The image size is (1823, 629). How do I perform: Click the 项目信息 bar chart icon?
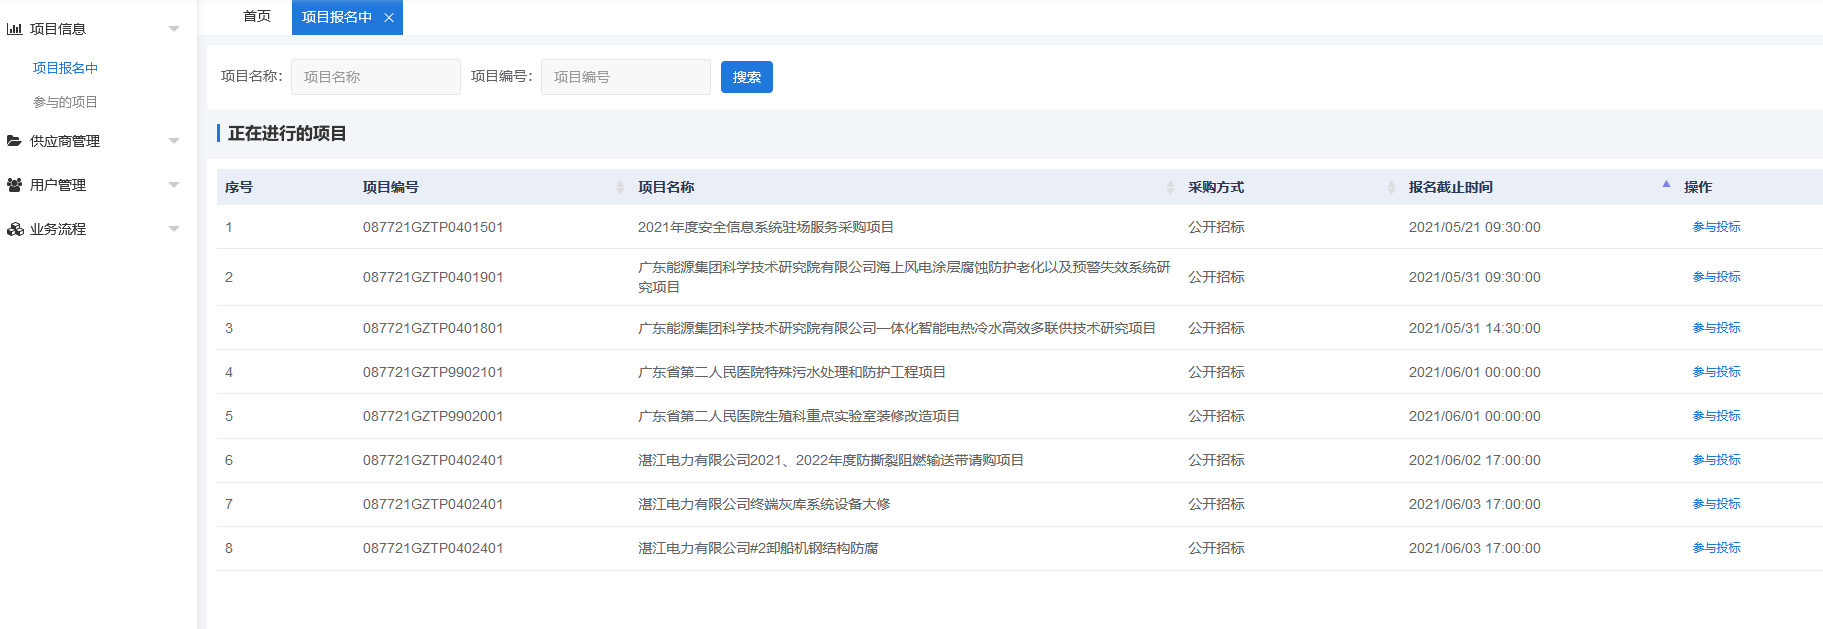click(x=14, y=29)
